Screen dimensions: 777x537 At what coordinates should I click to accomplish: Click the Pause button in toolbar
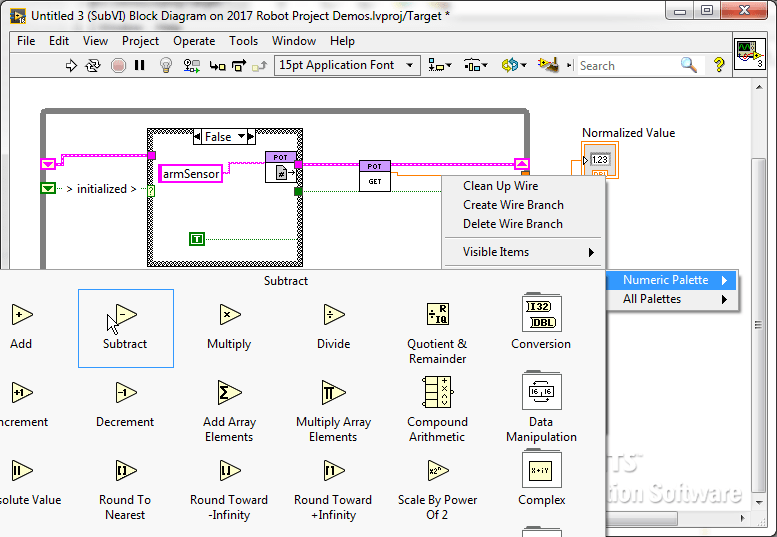pyautogui.click(x=140, y=65)
